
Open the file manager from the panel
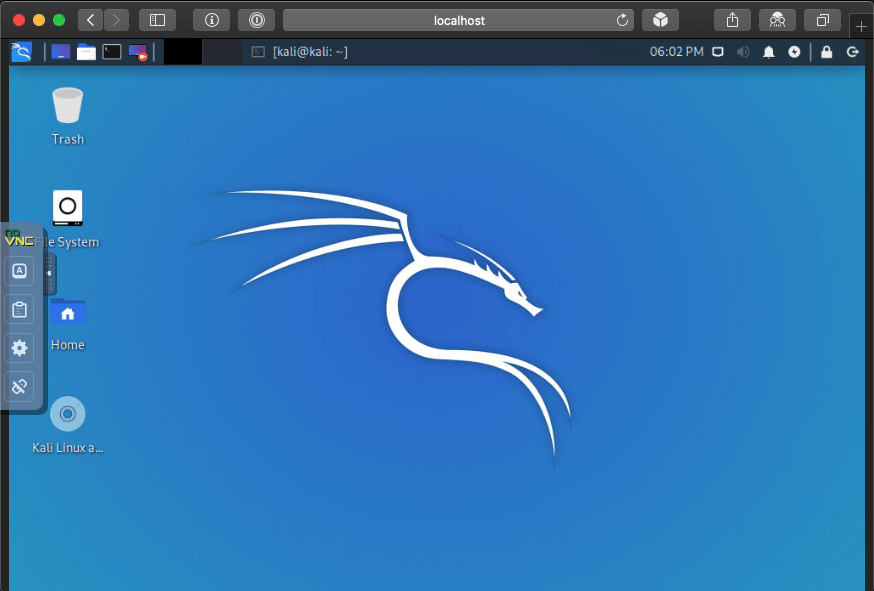click(x=87, y=52)
